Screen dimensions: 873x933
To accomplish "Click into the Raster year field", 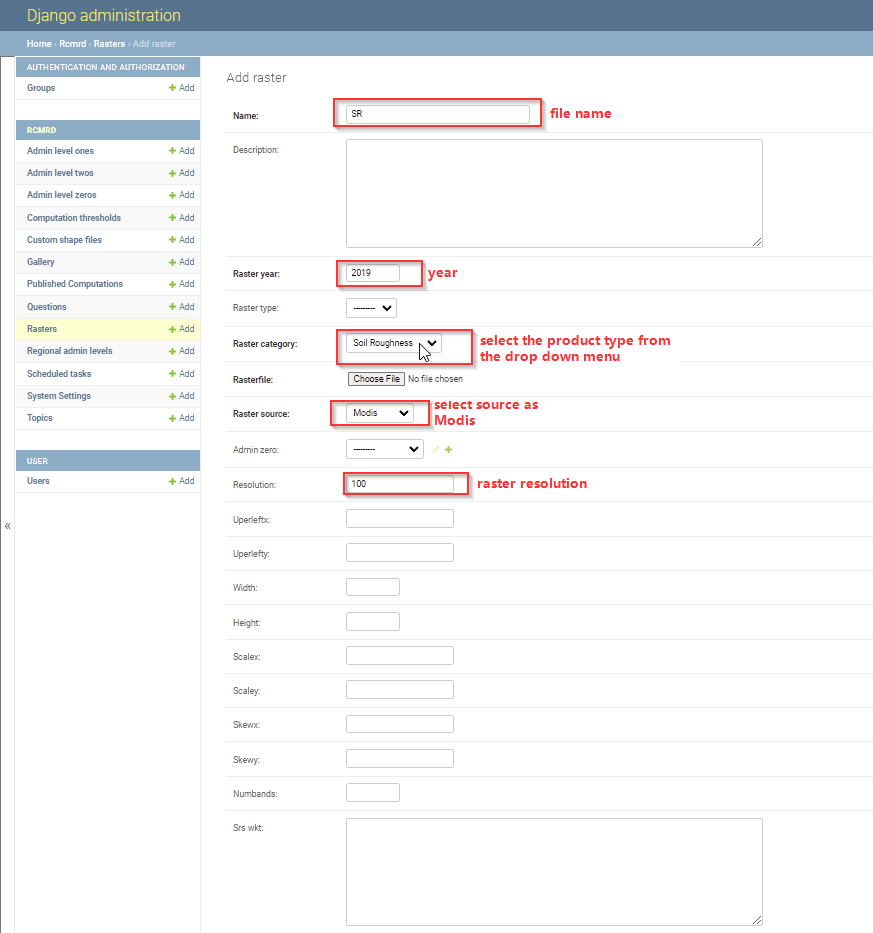I will click(373, 273).
